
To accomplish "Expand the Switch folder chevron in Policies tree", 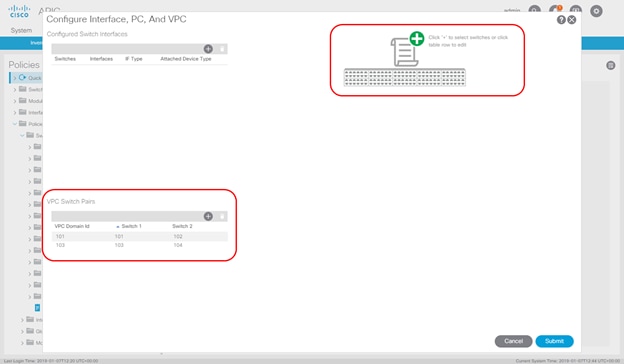I will 15,90.
